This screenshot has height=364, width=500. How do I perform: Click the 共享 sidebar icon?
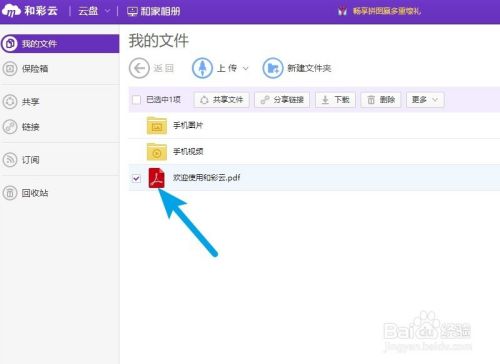(10, 102)
